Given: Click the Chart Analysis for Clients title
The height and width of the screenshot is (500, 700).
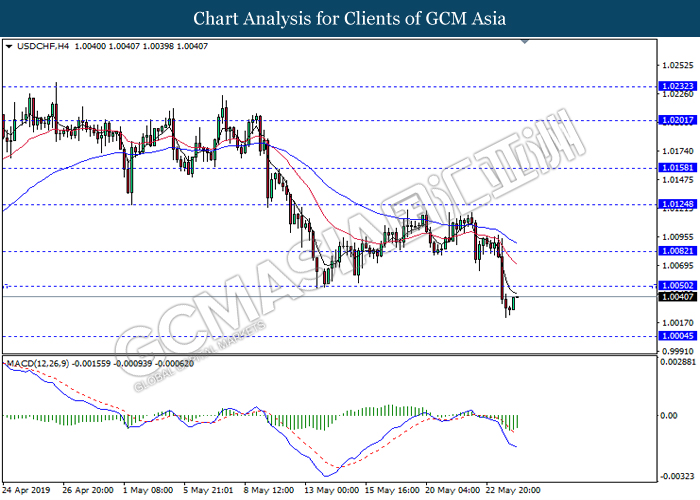Looking at the screenshot, I should pyautogui.click(x=350, y=19).
